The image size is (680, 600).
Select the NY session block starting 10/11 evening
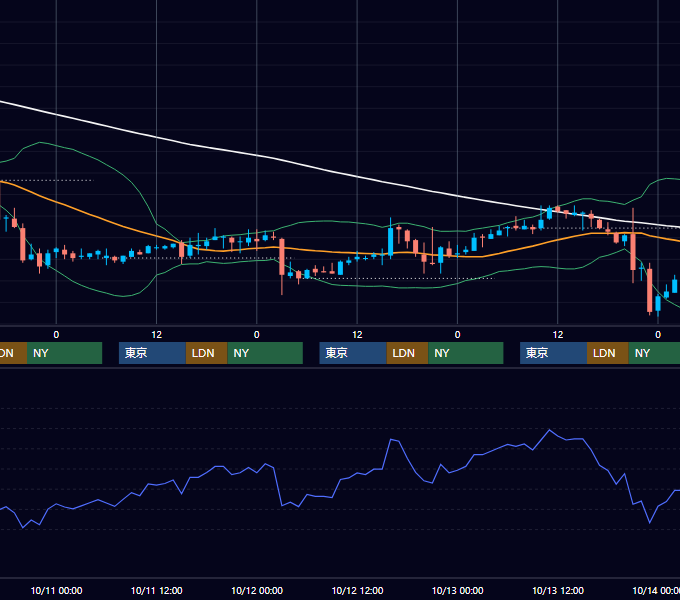pos(265,353)
